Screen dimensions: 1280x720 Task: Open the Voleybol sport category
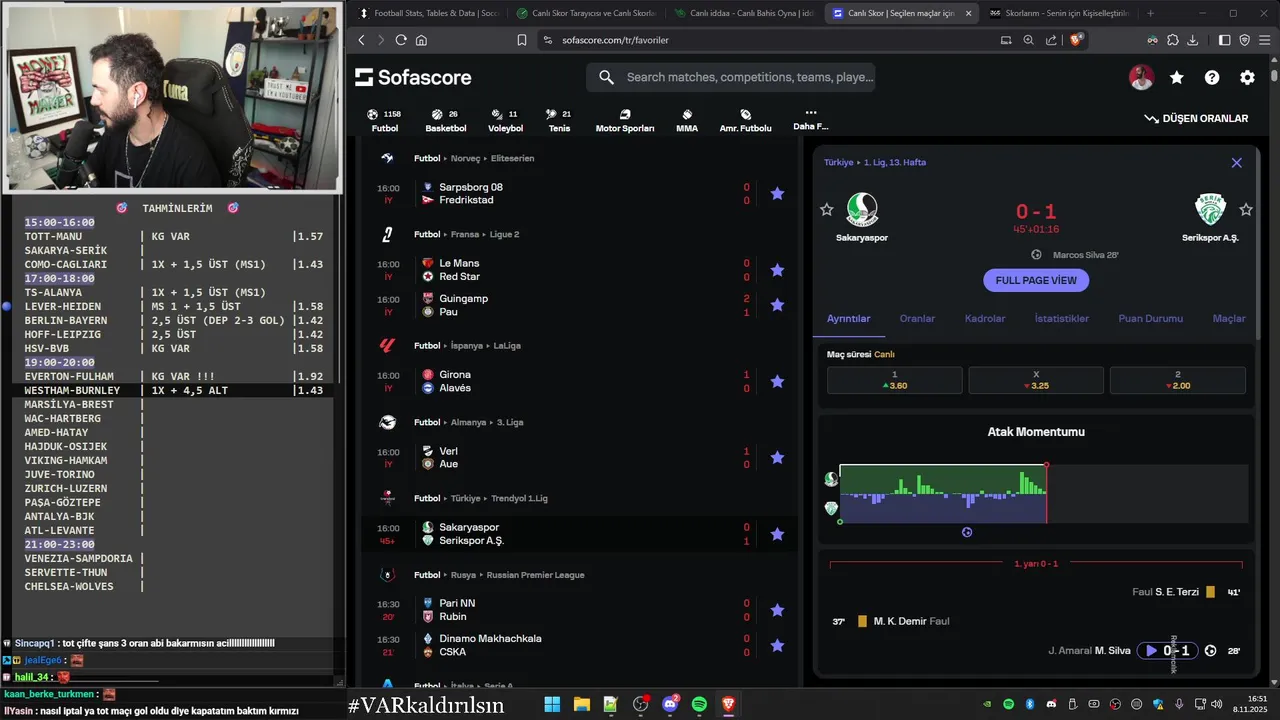(505, 120)
